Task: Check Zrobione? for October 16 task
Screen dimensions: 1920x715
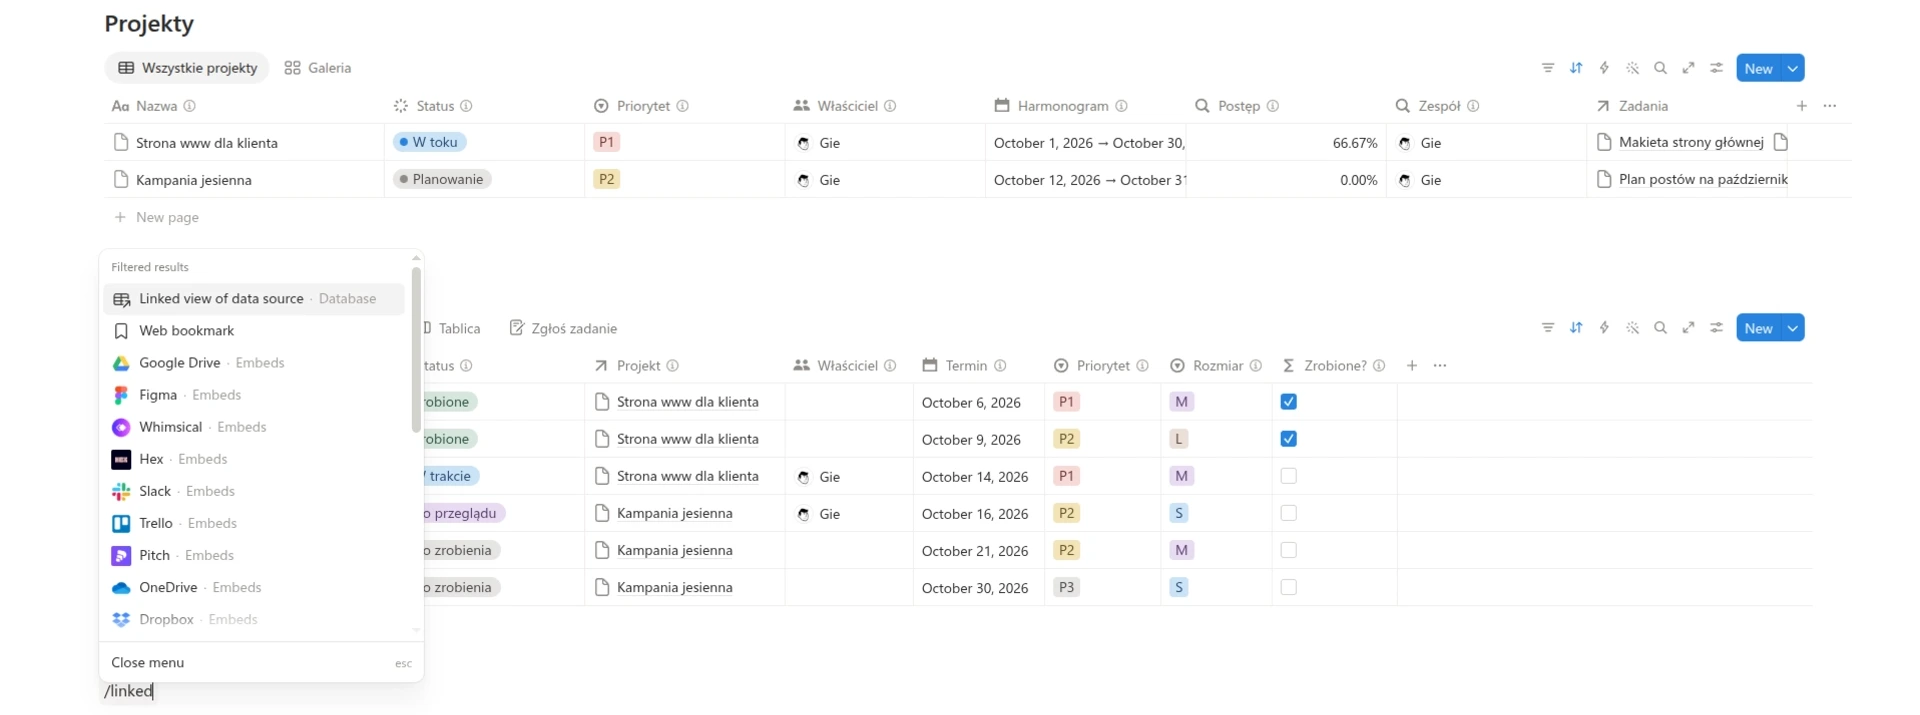Action: [x=1288, y=513]
